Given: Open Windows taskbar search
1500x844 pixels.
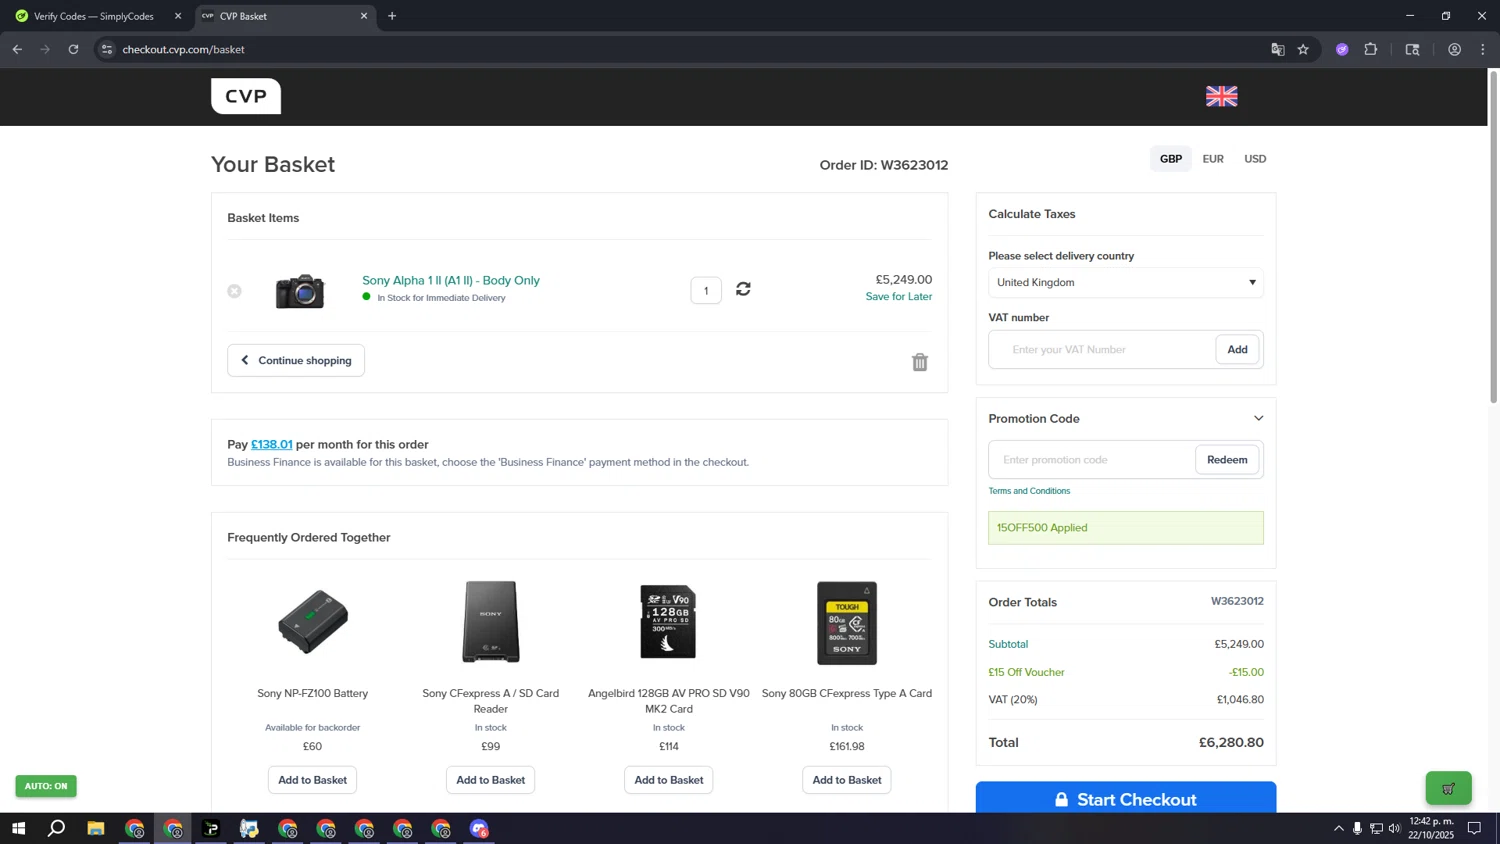Looking at the screenshot, I should (x=57, y=828).
